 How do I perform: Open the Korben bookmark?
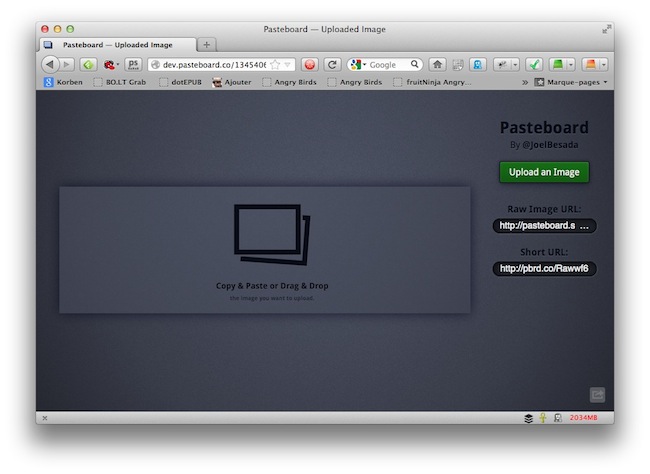tap(63, 82)
